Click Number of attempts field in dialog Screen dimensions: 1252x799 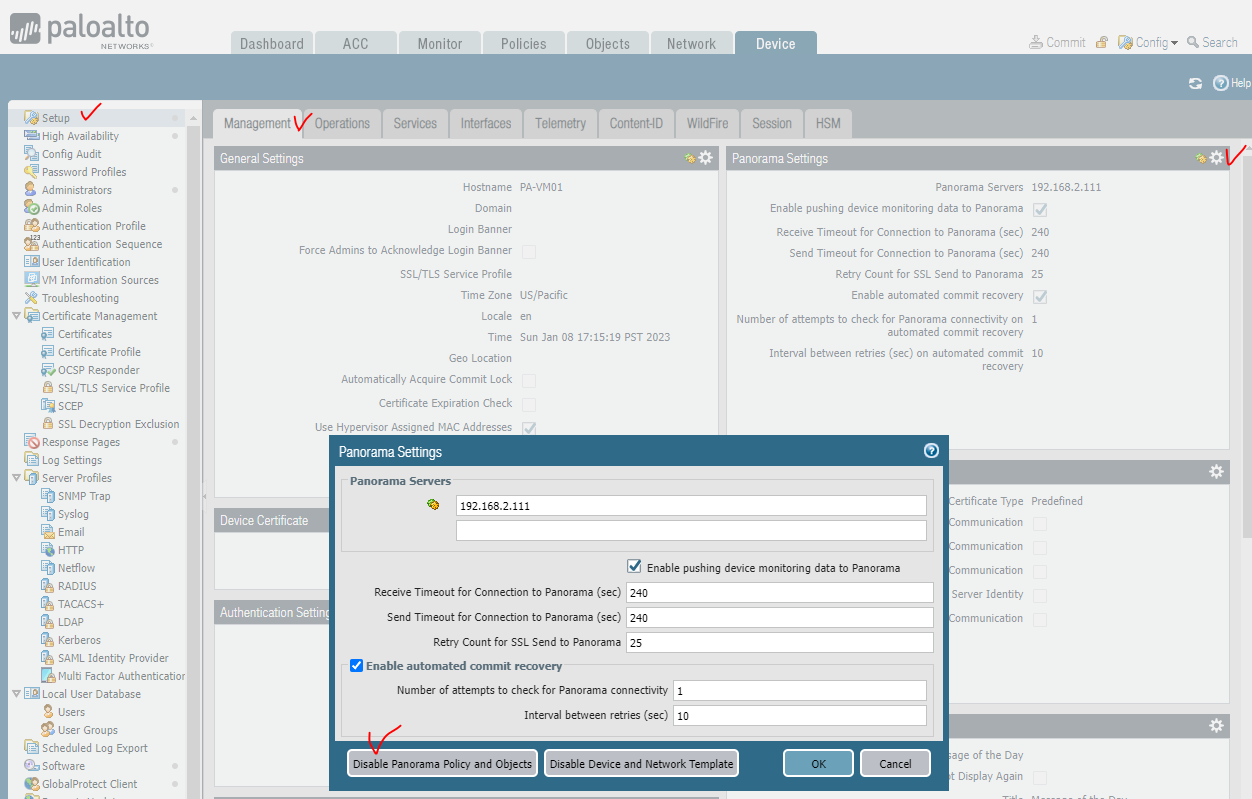click(800, 691)
